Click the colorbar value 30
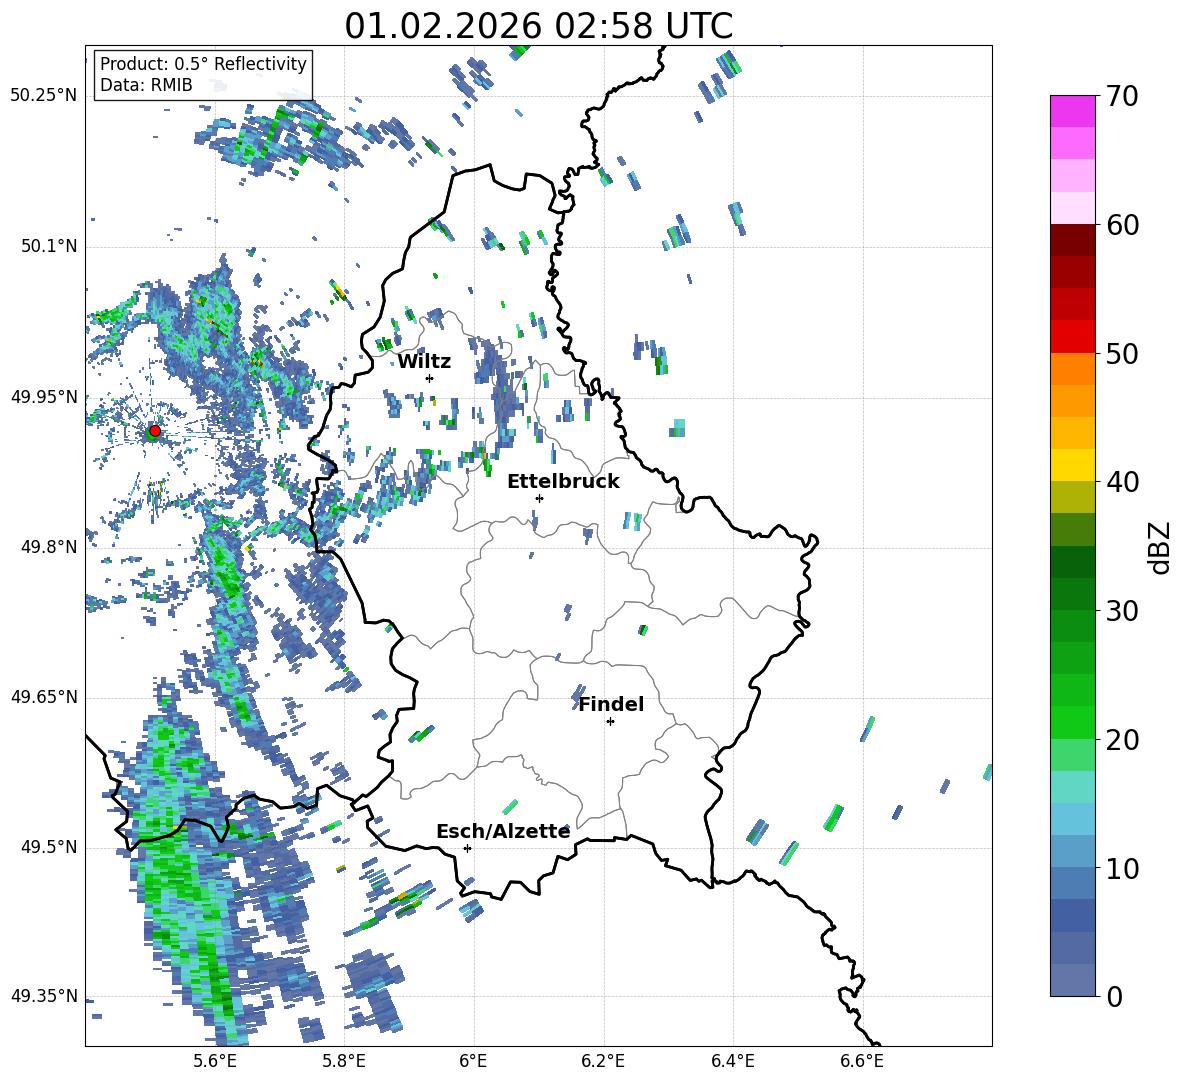 coord(1121,611)
